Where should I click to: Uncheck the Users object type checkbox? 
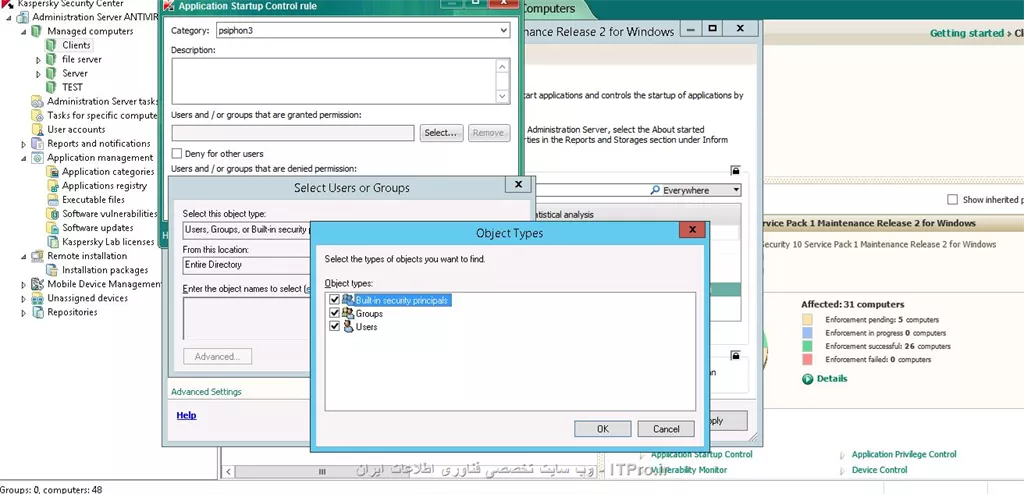pos(335,326)
